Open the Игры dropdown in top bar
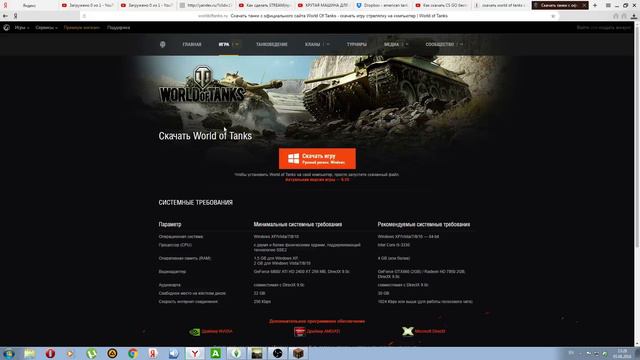 pyautogui.click(x=22, y=28)
